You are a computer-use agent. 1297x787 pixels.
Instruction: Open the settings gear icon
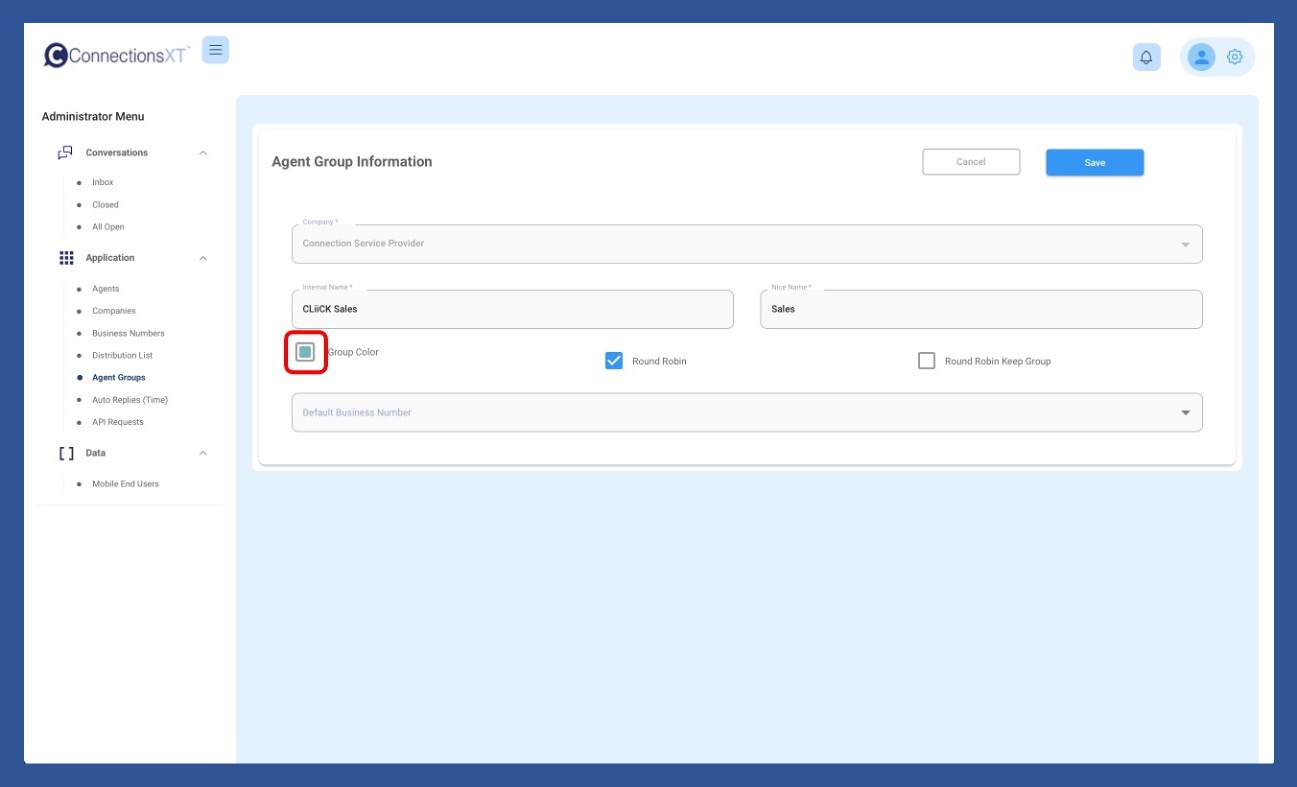[1235, 57]
